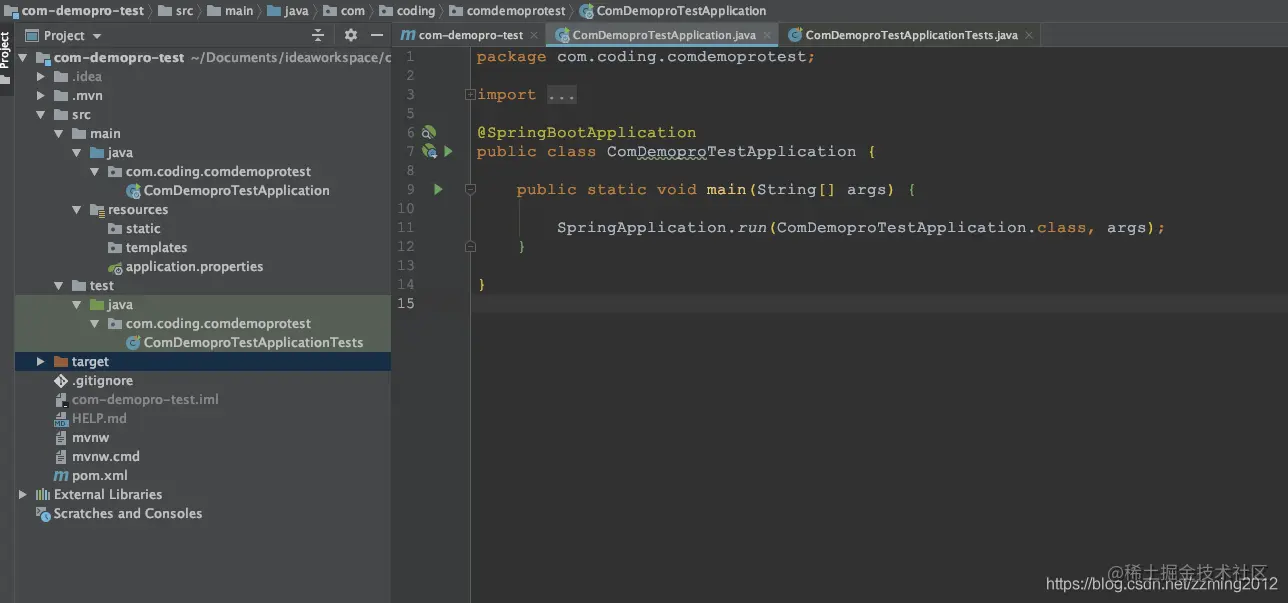Hide the Project tool window
Screen dimensions: 1288x603
click(x=378, y=35)
